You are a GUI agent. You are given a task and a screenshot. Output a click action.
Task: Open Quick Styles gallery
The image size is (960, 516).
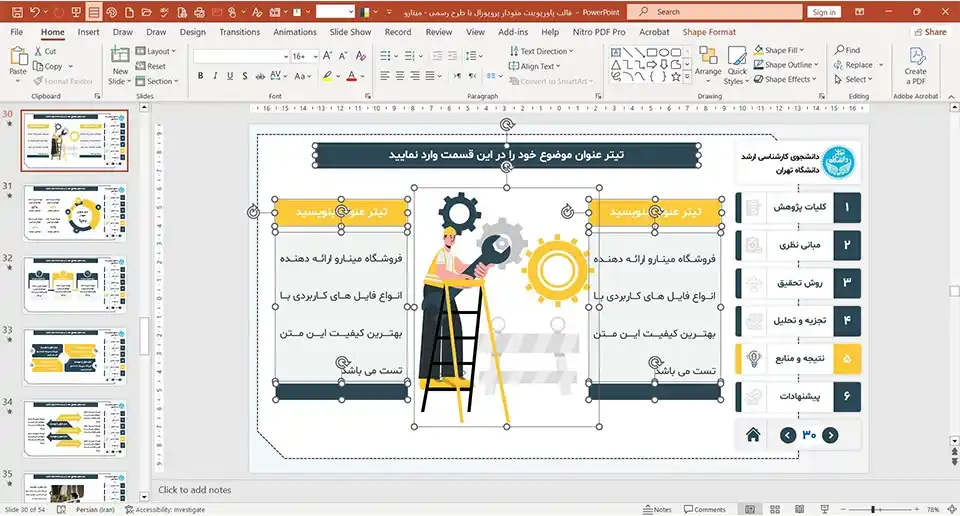coord(737,65)
